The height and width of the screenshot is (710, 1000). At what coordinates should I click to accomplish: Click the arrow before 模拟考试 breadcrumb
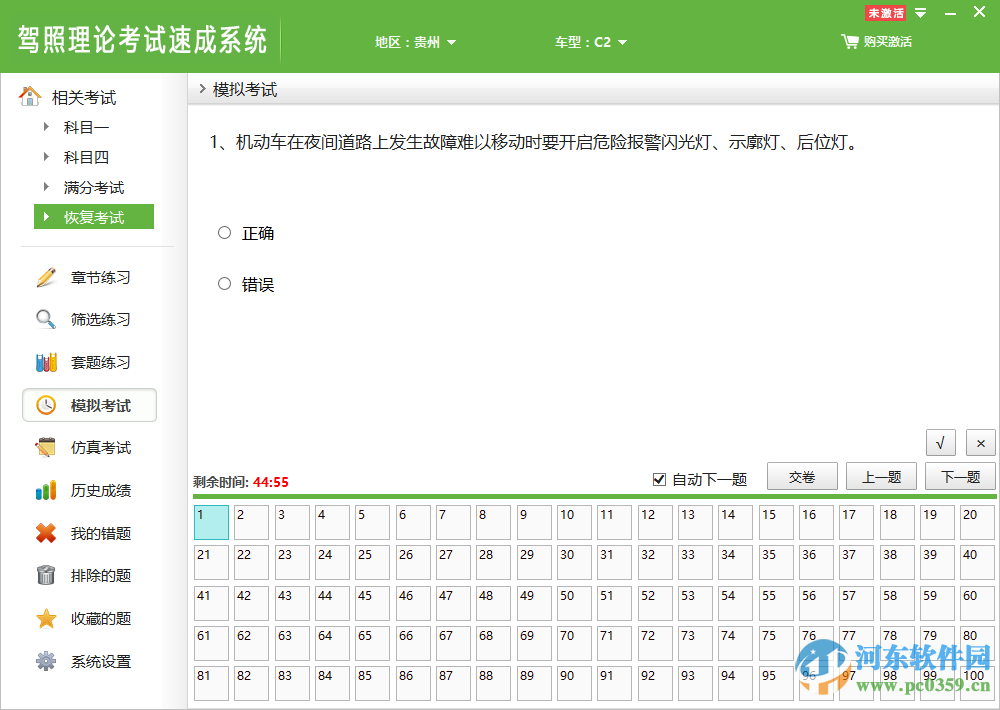(x=202, y=89)
